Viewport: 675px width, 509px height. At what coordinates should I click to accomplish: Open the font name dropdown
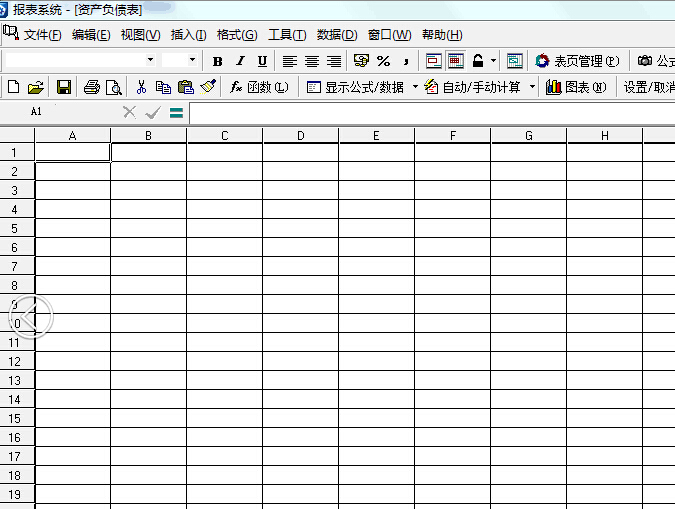pyautogui.click(x=150, y=60)
